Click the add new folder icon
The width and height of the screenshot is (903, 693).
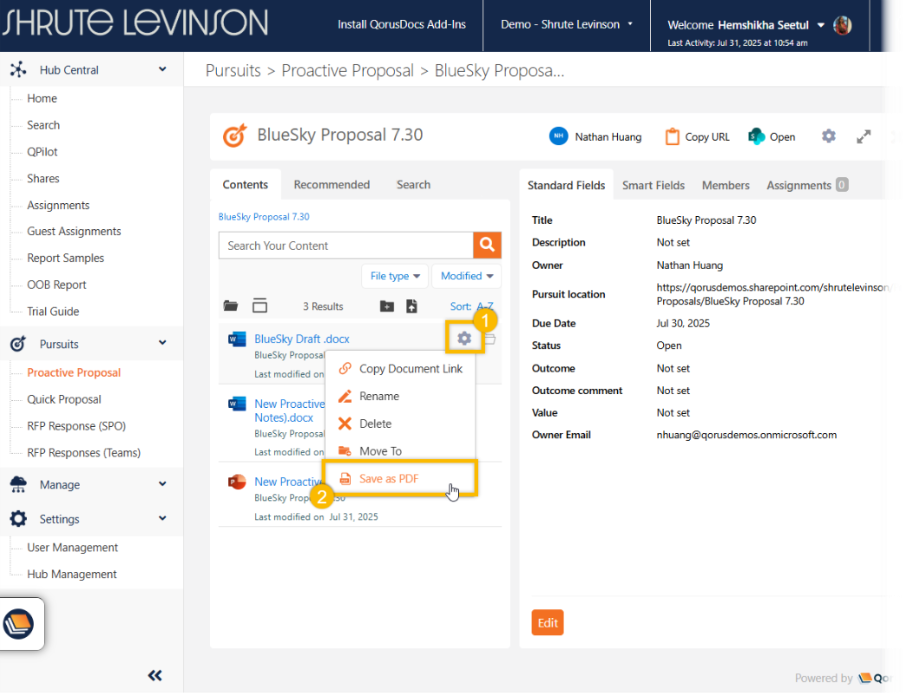[x=387, y=306]
